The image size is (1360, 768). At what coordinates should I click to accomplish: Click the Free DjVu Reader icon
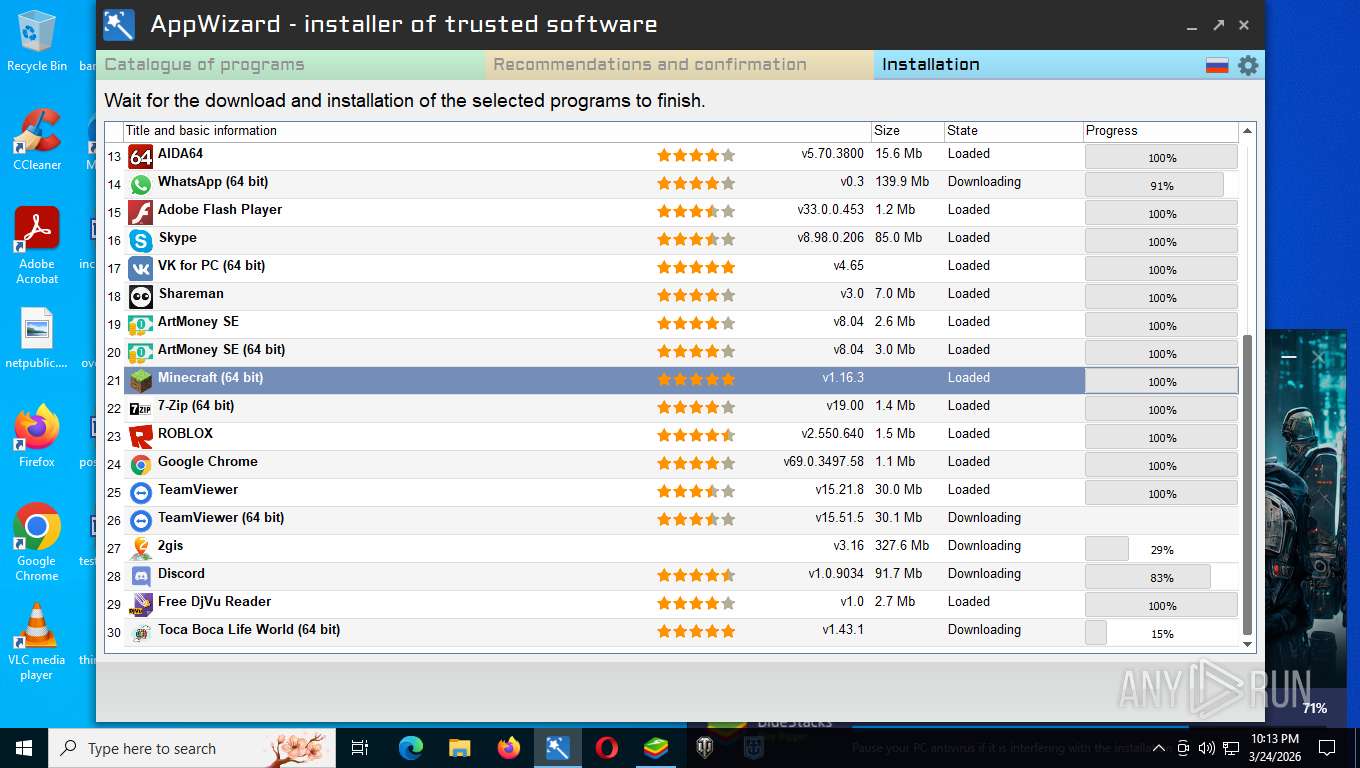tap(141, 604)
